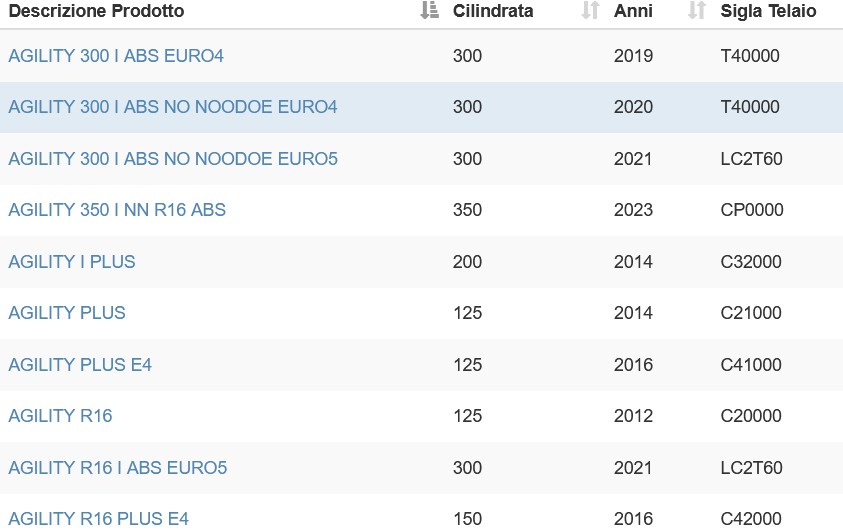The height and width of the screenshot is (532, 843).
Task: Click the Descrizione Prodotto column header
Action: (96, 11)
